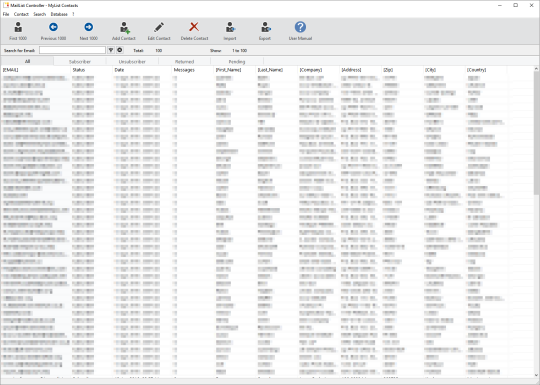Open the question mark help menu
This screenshot has width=540, height=385.
[73, 14]
